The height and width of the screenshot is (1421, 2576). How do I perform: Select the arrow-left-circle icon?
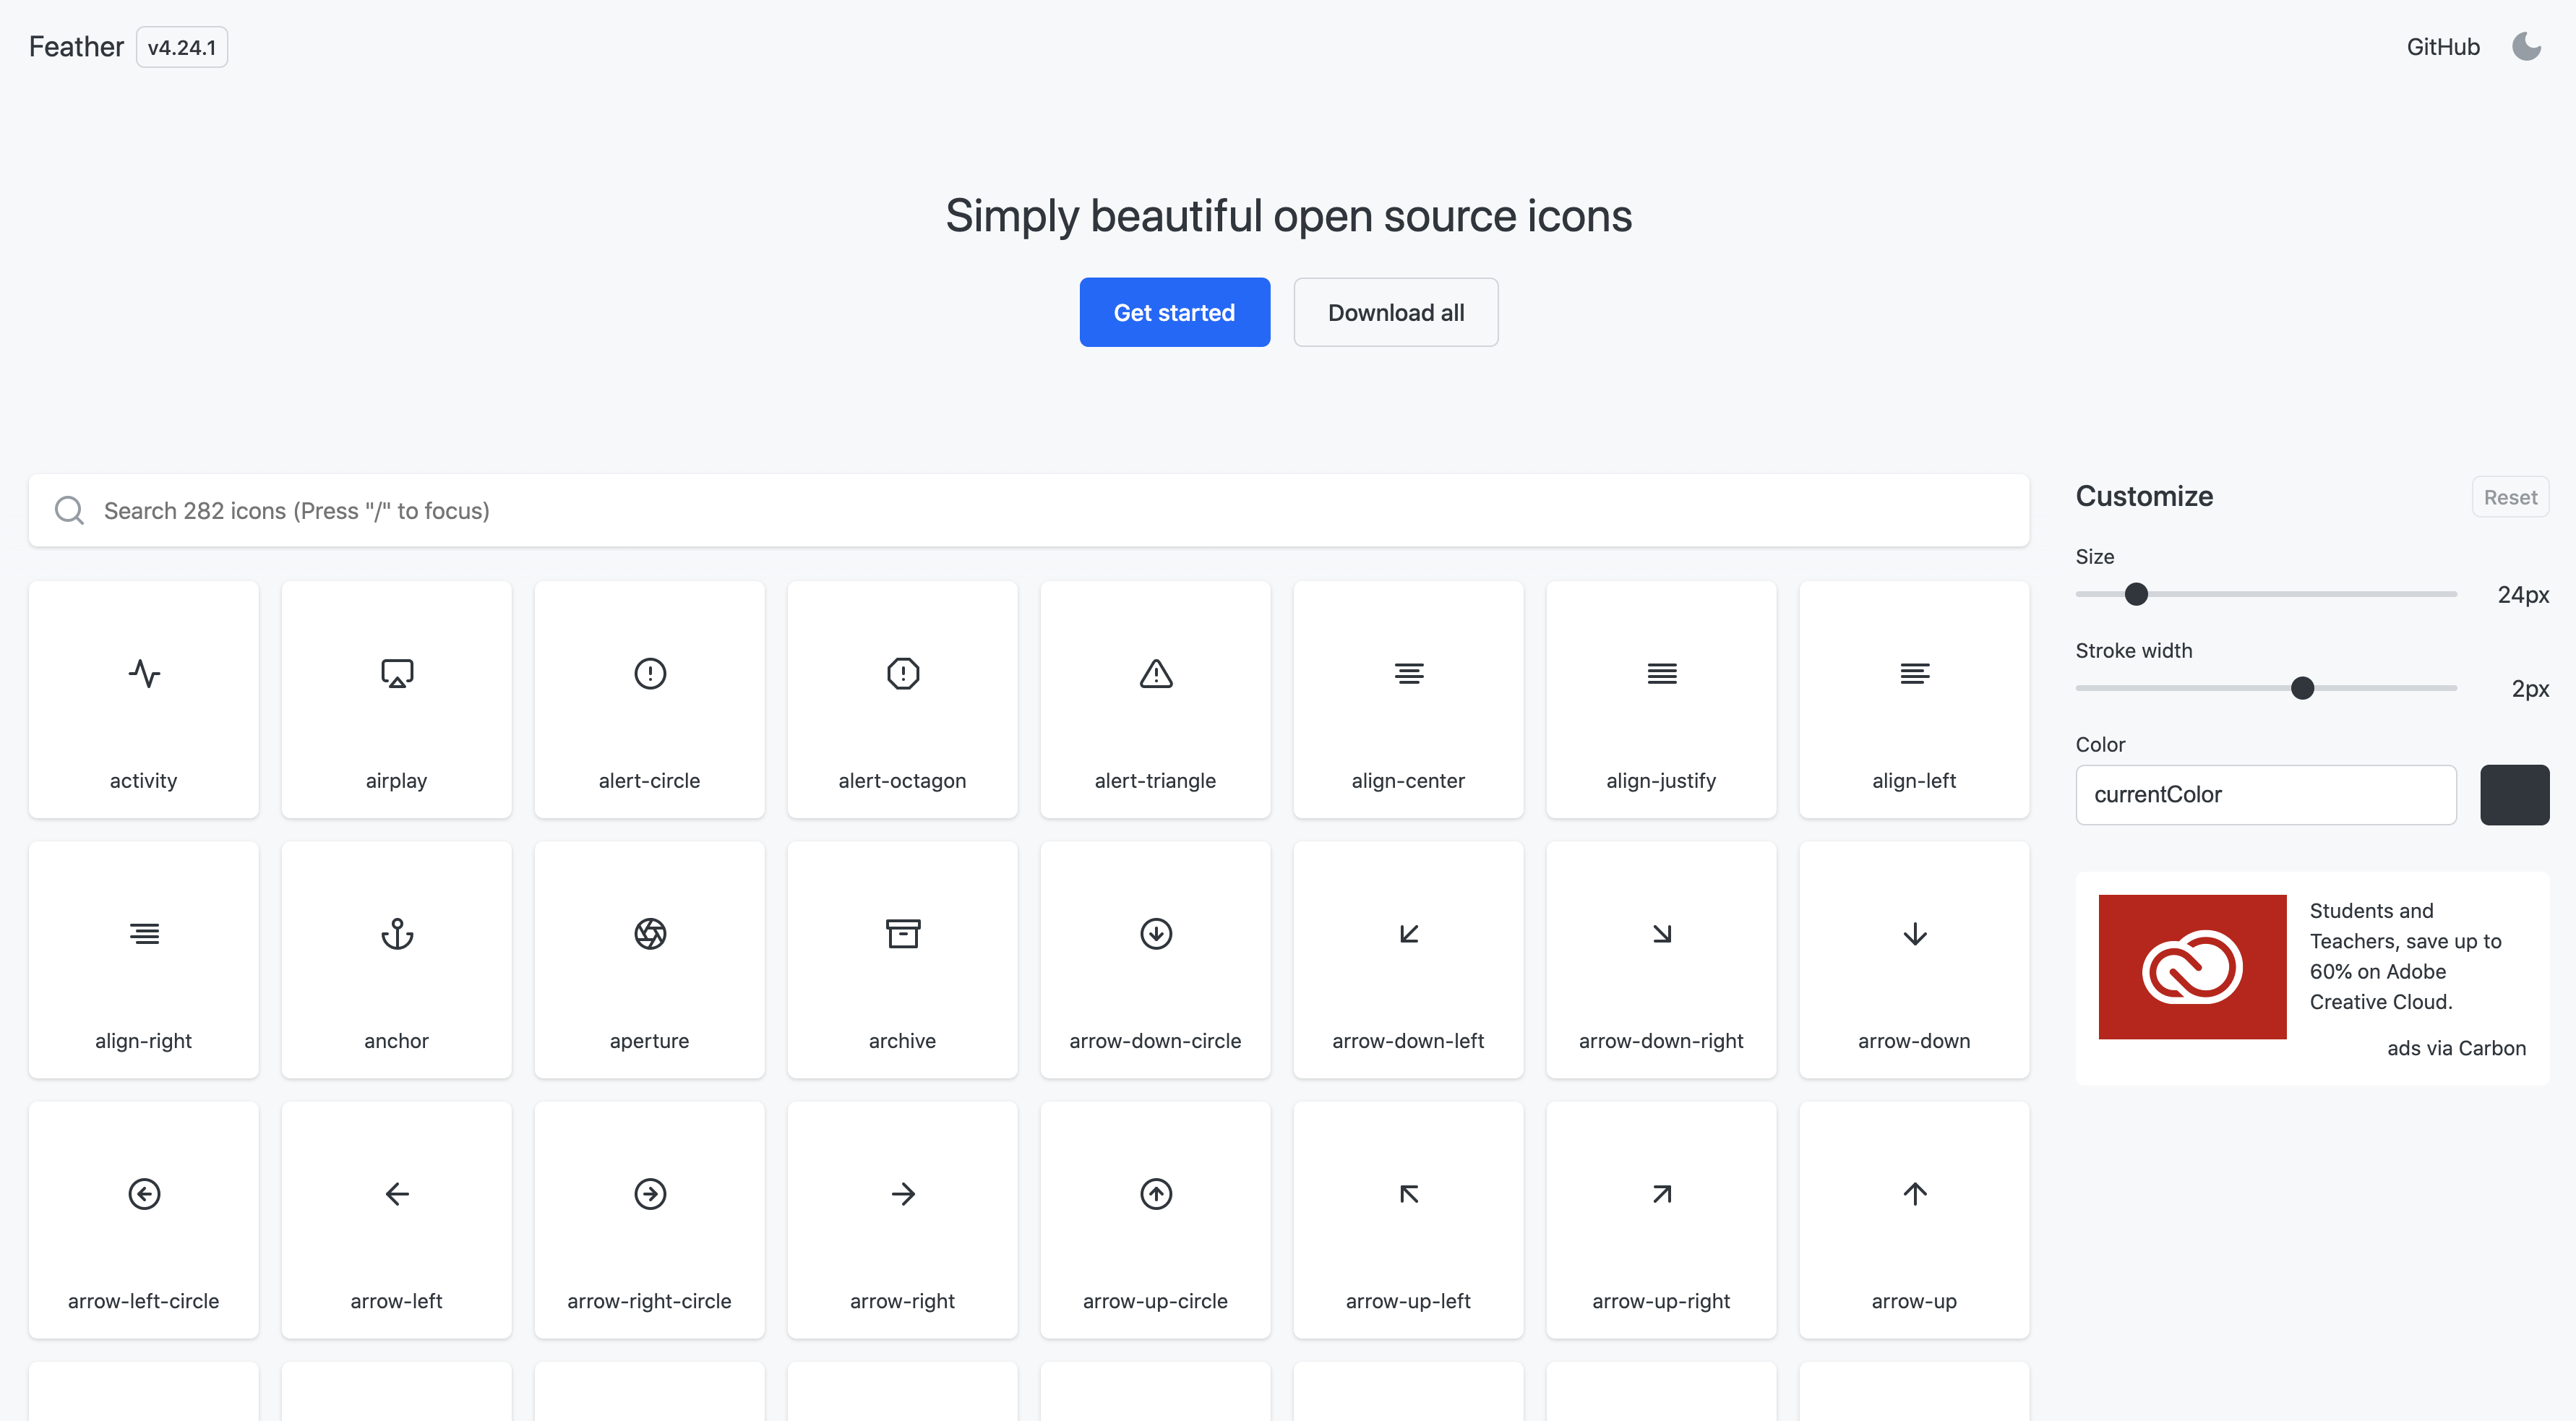(143, 1219)
